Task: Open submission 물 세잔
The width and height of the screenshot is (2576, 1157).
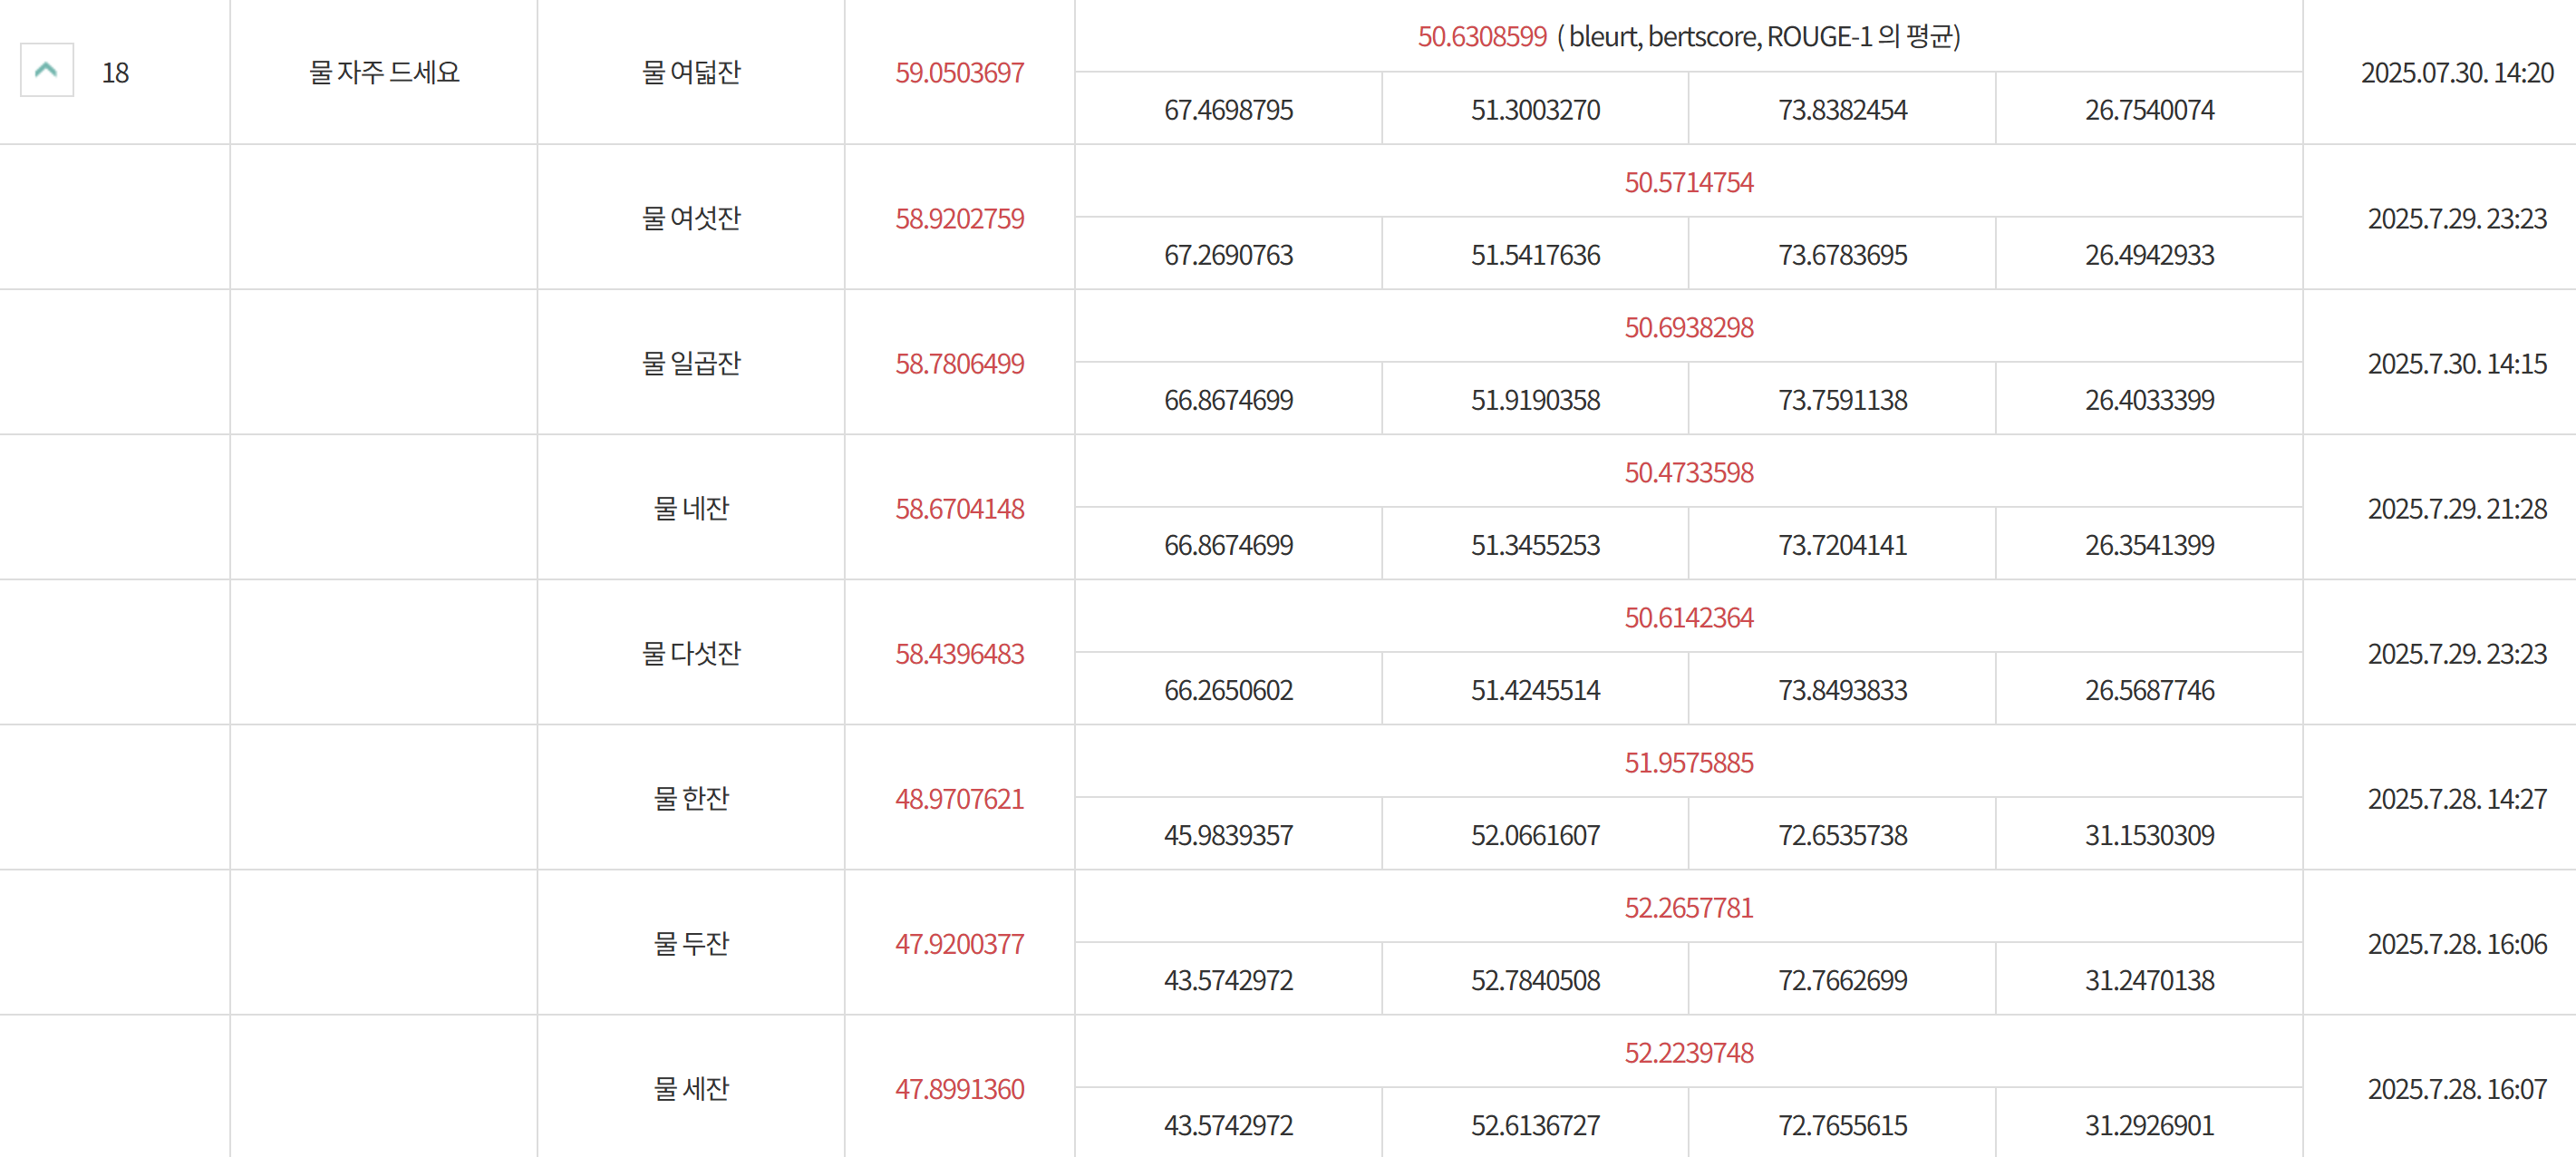Action: tap(691, 1088)
